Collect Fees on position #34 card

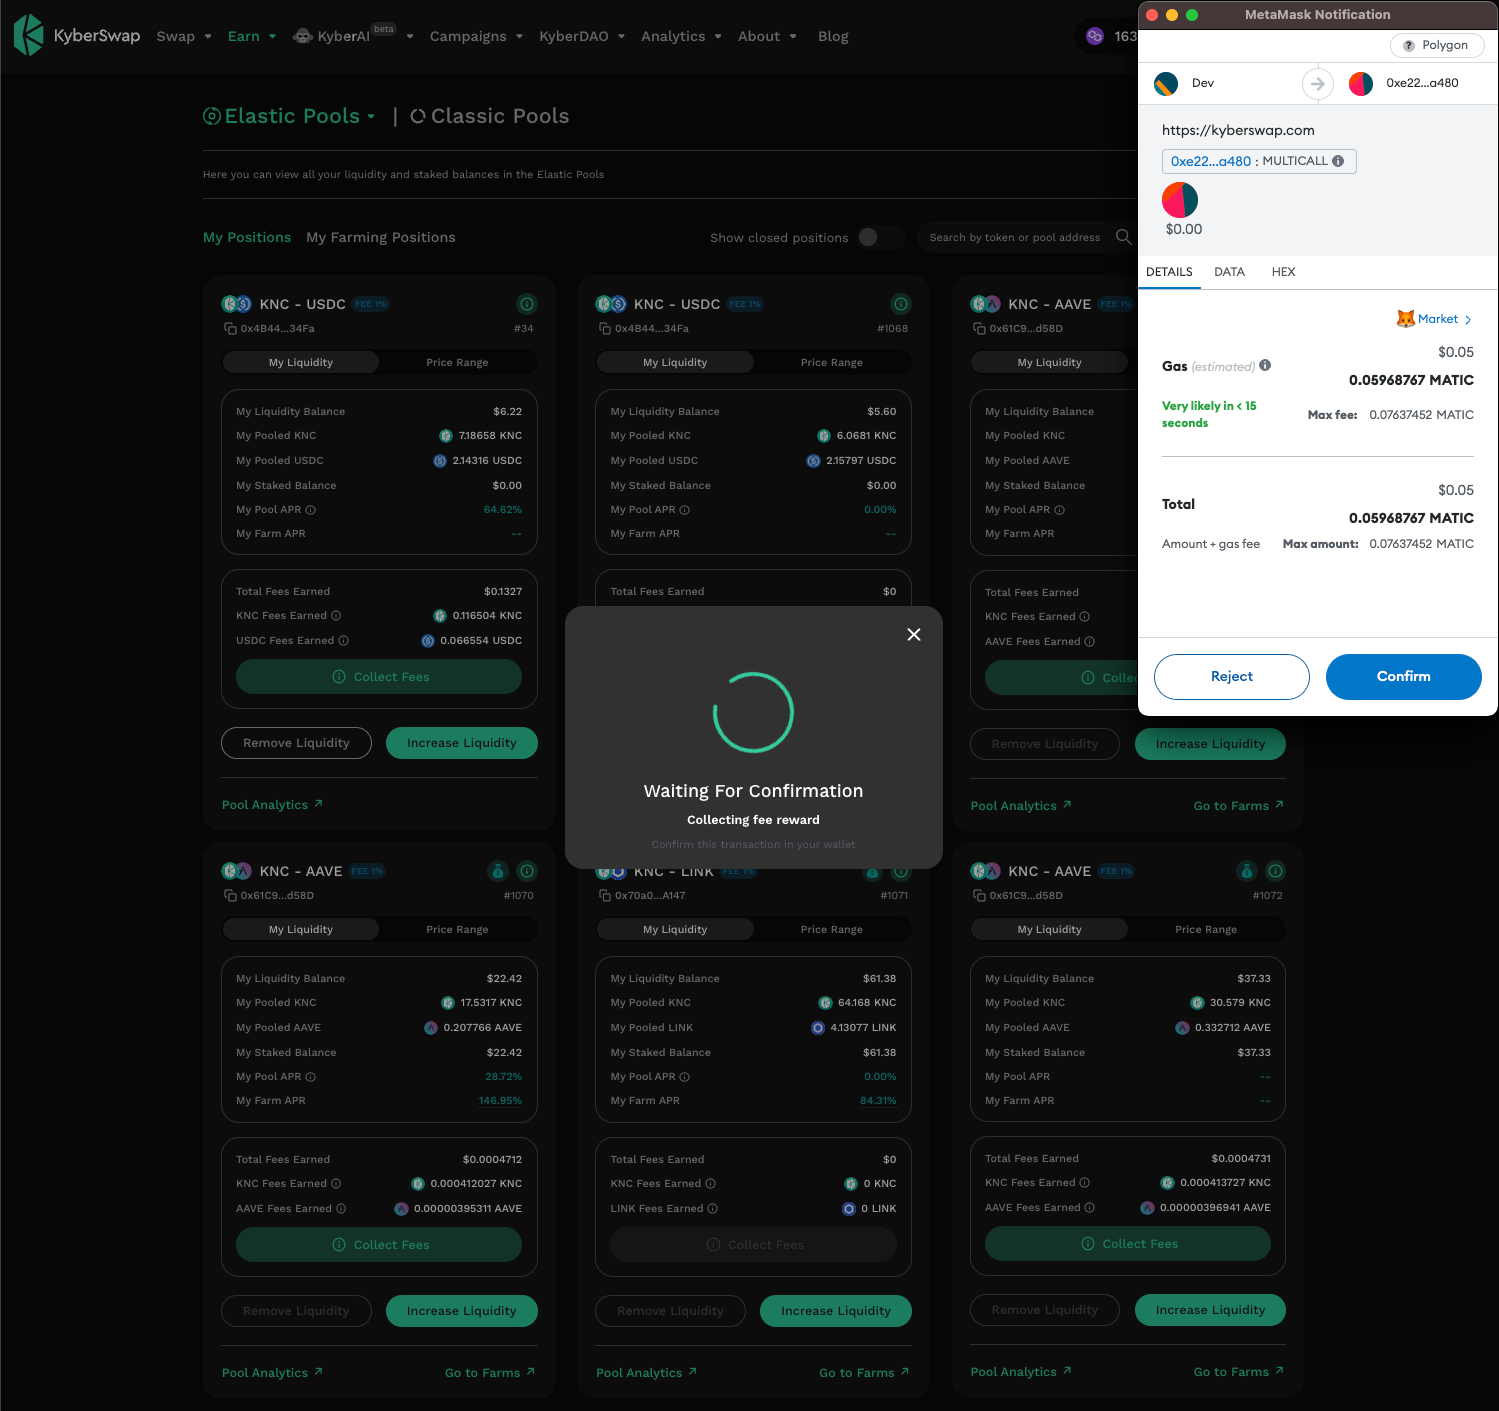[x=379, y=677]
